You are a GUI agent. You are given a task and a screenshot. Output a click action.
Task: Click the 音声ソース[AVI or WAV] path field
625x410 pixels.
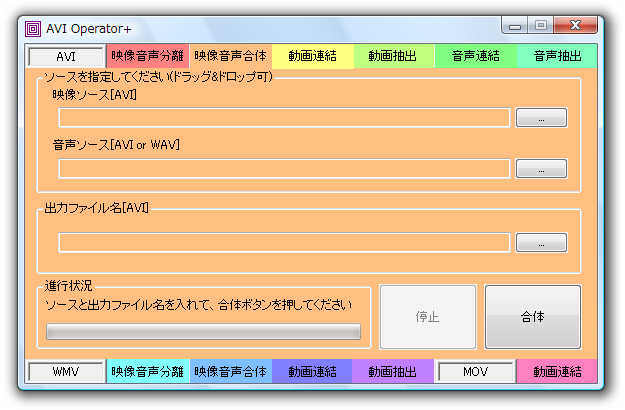tap(284, 169)
